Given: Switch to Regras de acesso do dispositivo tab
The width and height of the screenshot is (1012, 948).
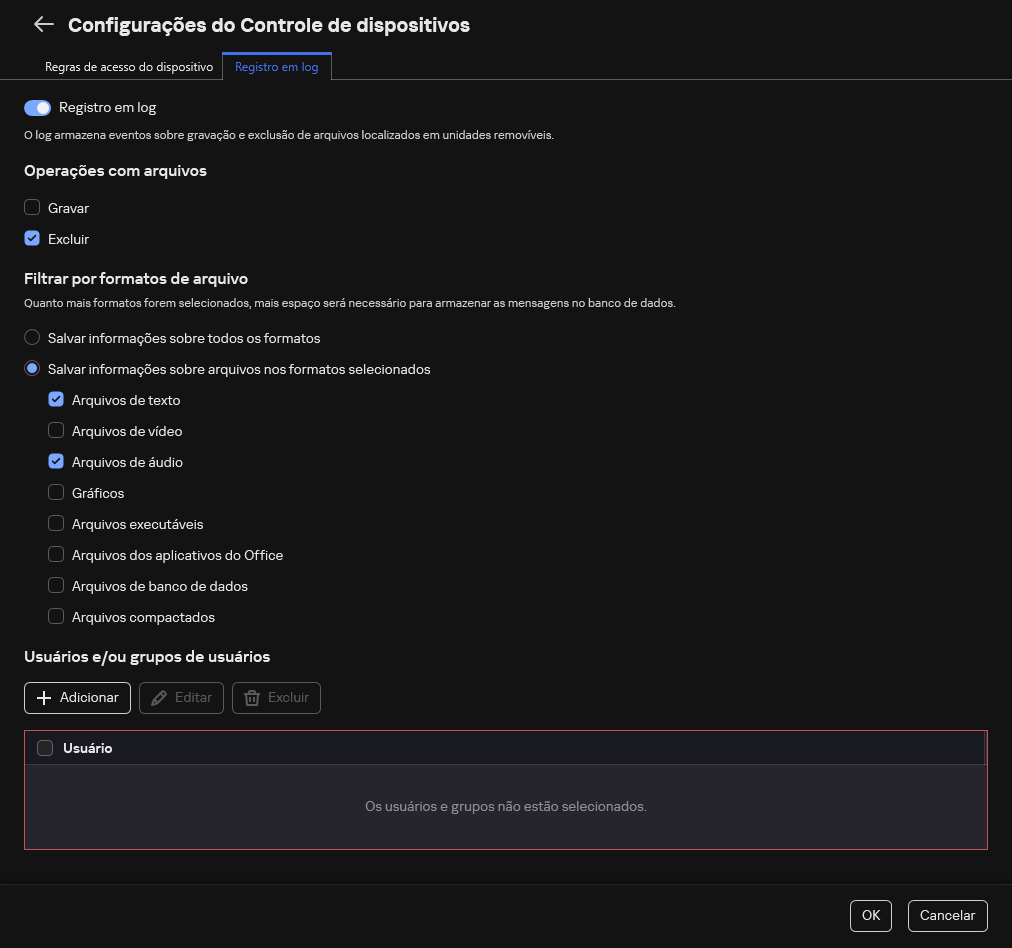Looking at the screenshot, I should coord(129,67).
